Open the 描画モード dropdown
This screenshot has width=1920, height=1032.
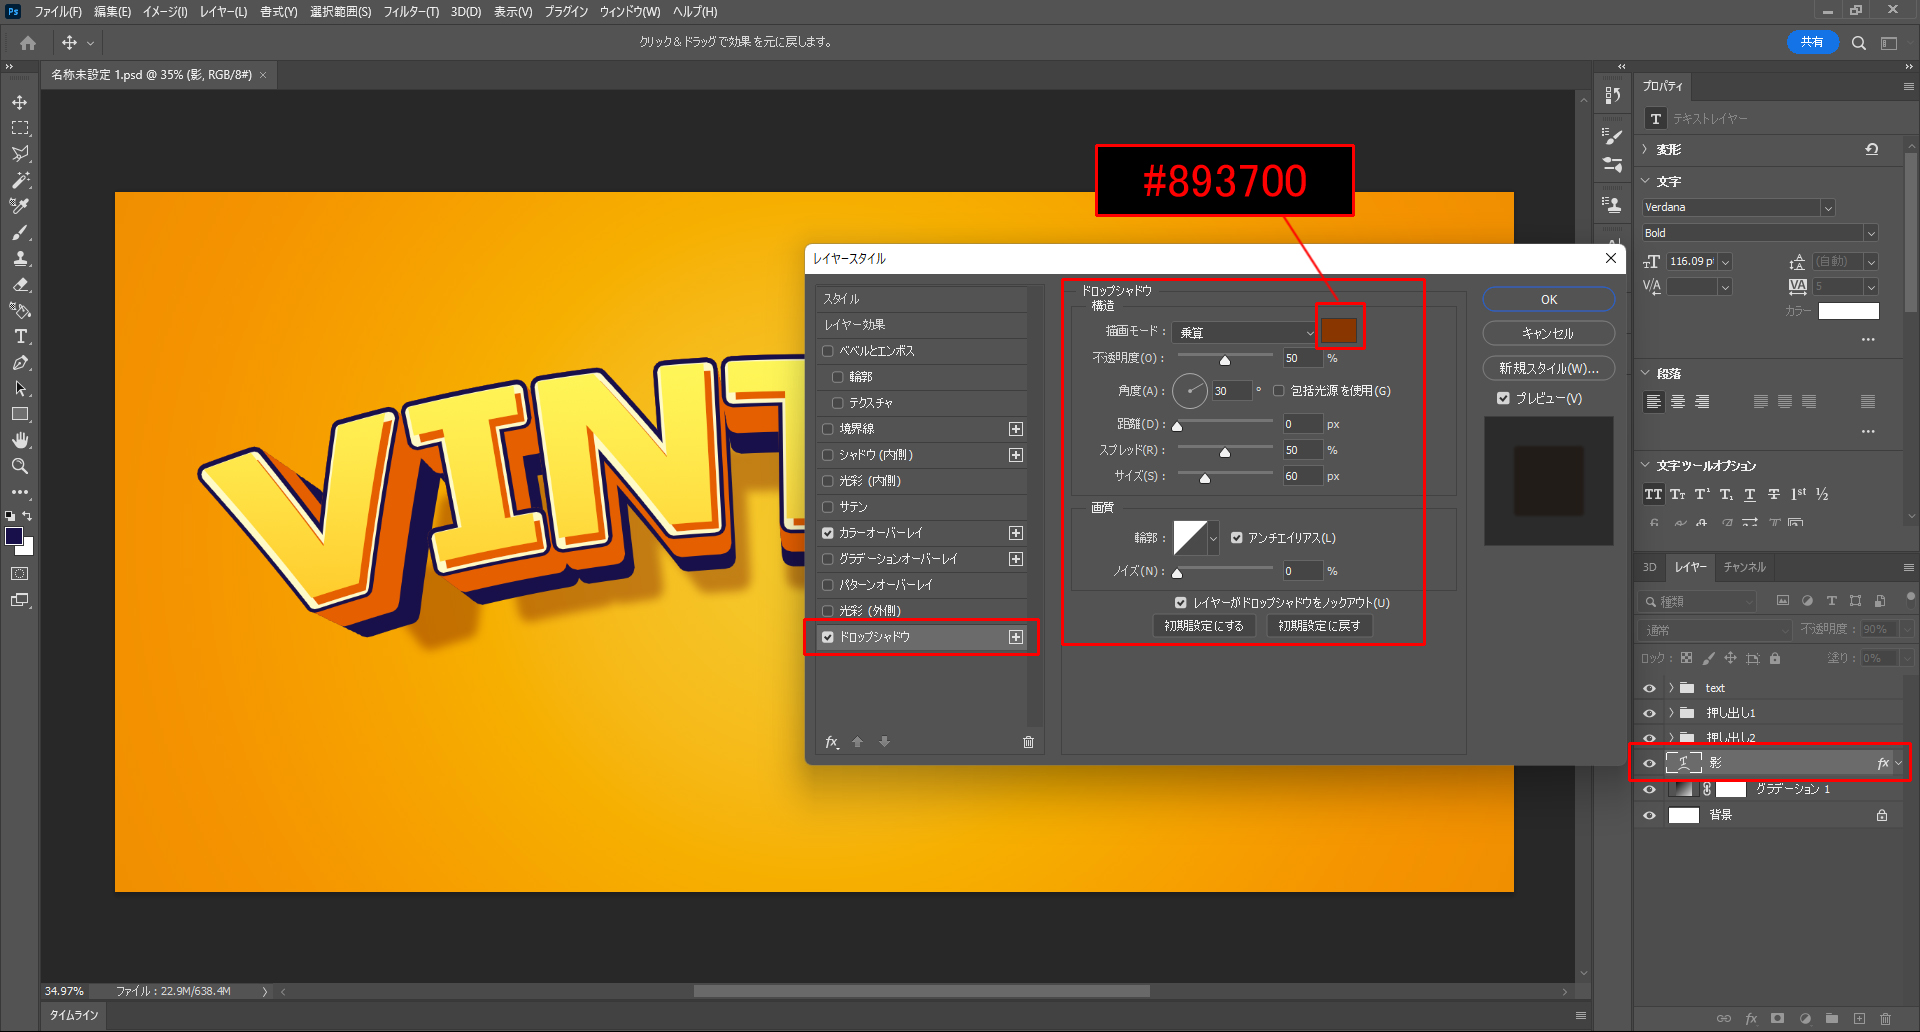pos(1244,332)
